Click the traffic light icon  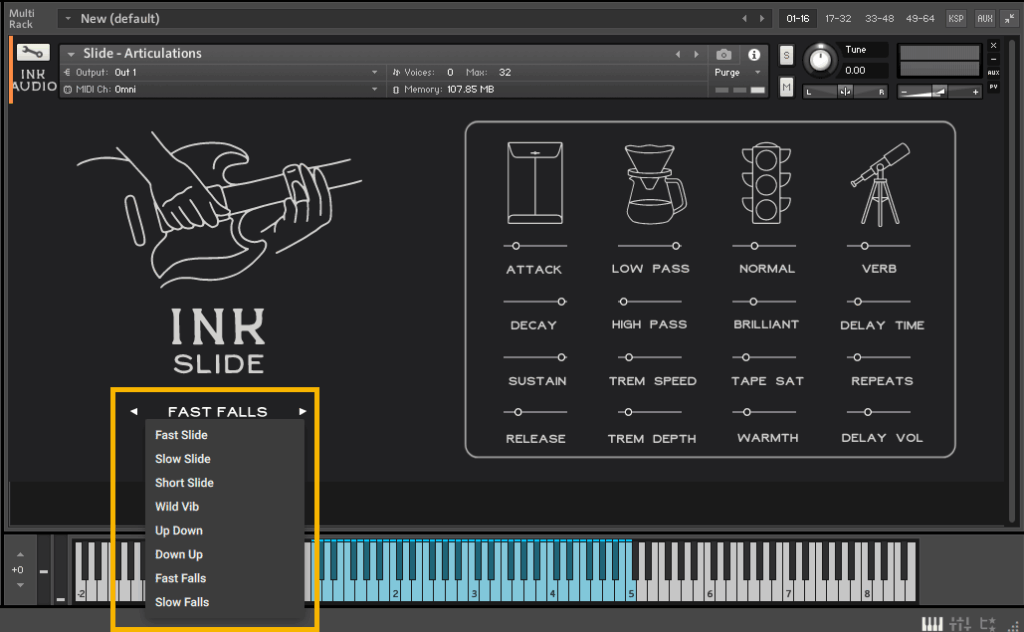[x=767, y=183]
